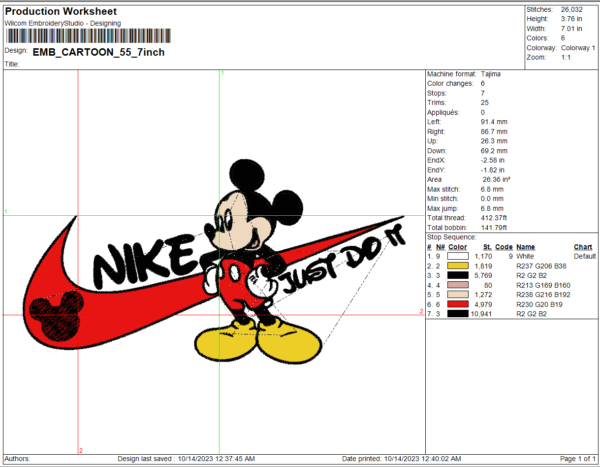Click the black swatch in stop row 7
The width and height of the screenshot is (600, 467).
coord(458,314)
